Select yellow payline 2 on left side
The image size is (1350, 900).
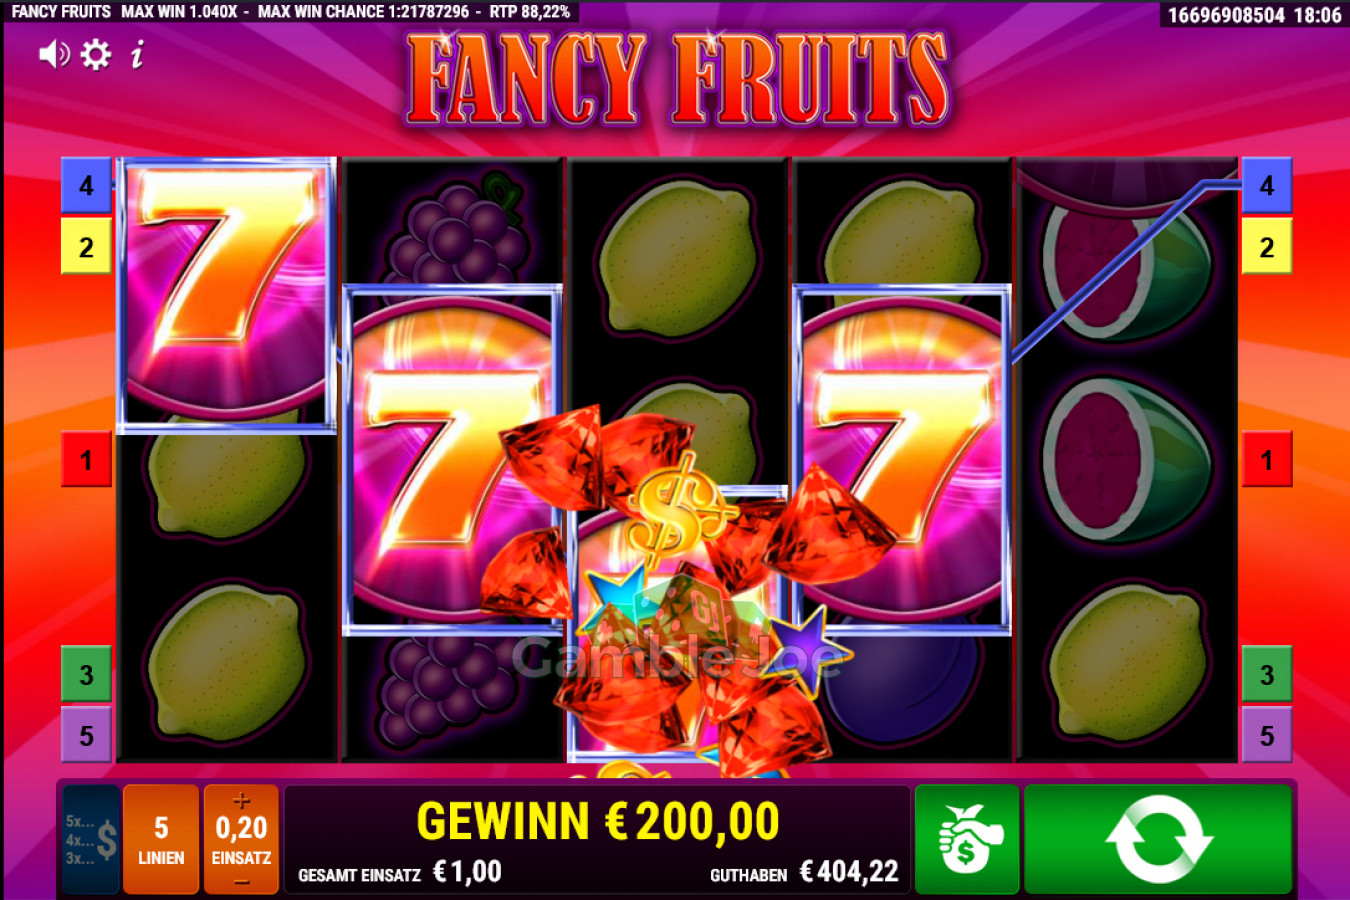(x=86, y=246)
